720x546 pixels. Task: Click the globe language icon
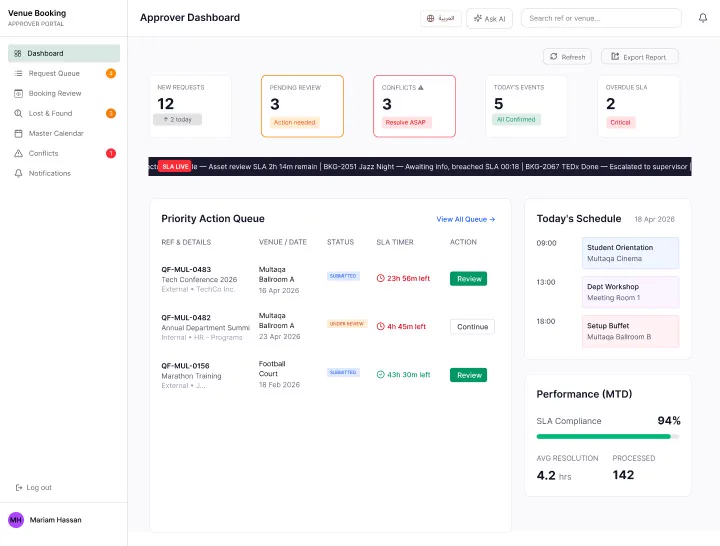pos(430,18)
